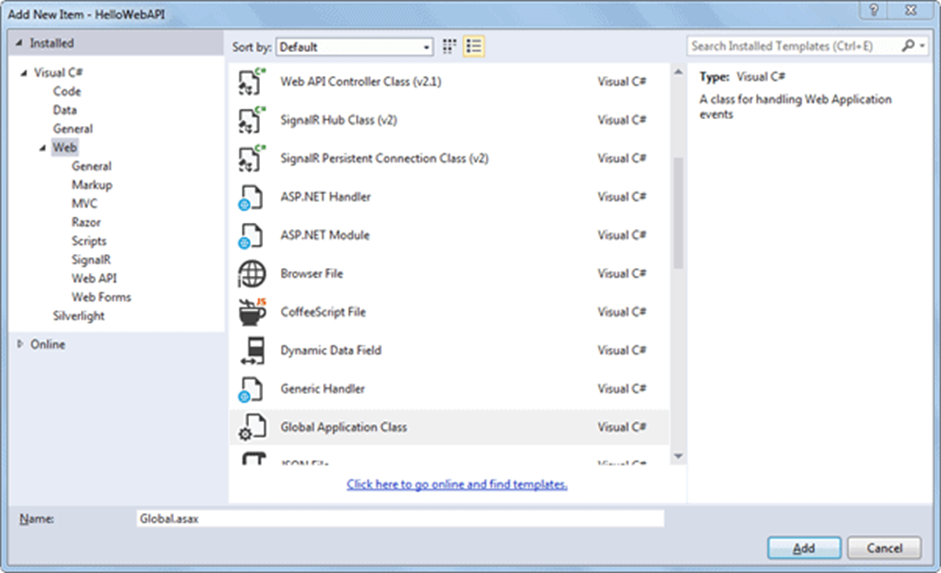Select the Online node label

pyautogui.click(x=47, y=344)
